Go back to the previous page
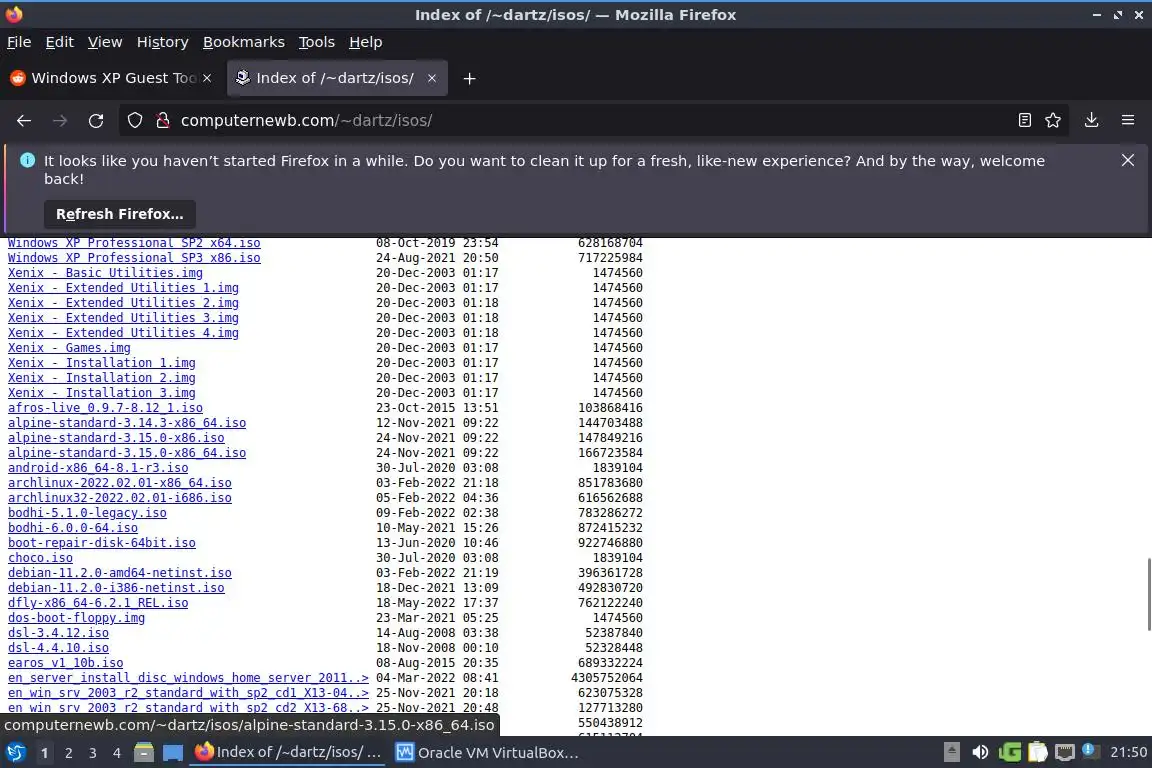The width and height of the screenshot is (1152, 768). pos(24,121)
